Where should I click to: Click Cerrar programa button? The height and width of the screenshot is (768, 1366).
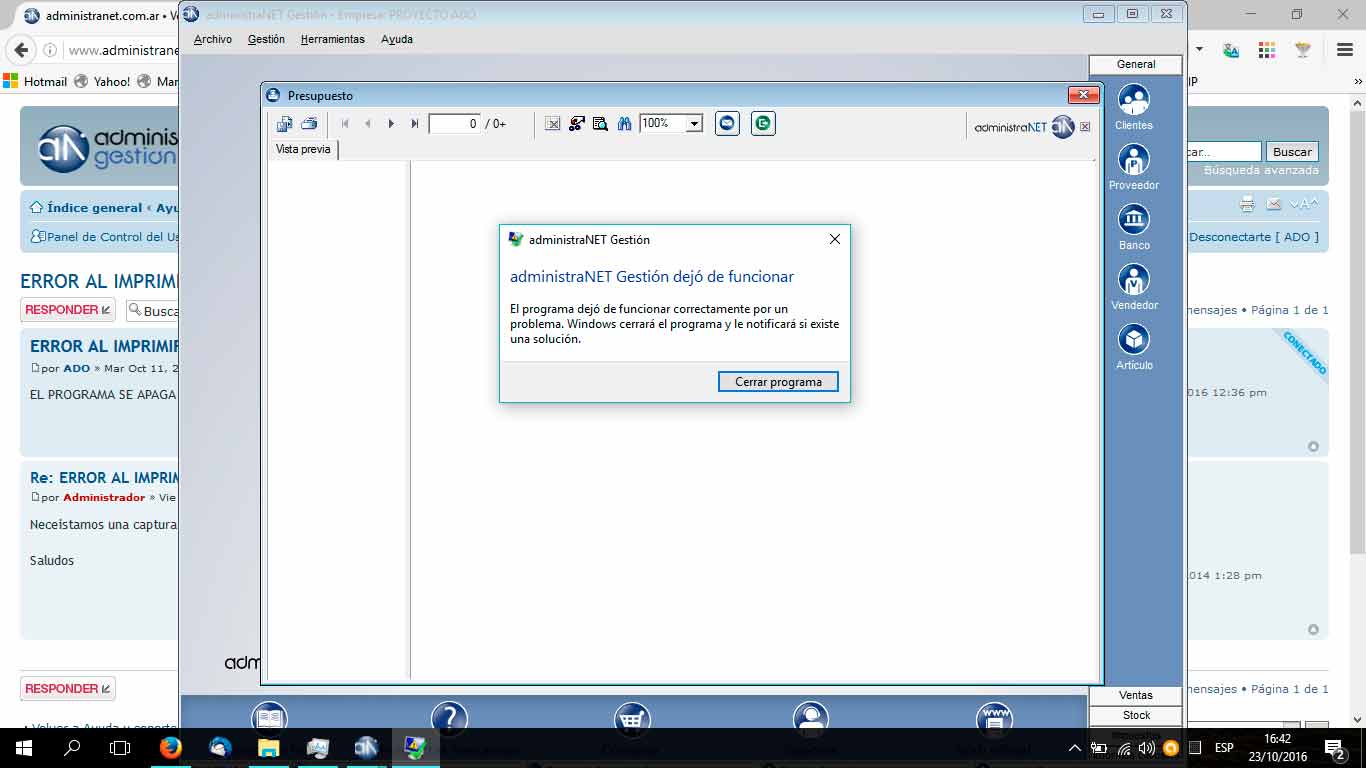point(778,382)
